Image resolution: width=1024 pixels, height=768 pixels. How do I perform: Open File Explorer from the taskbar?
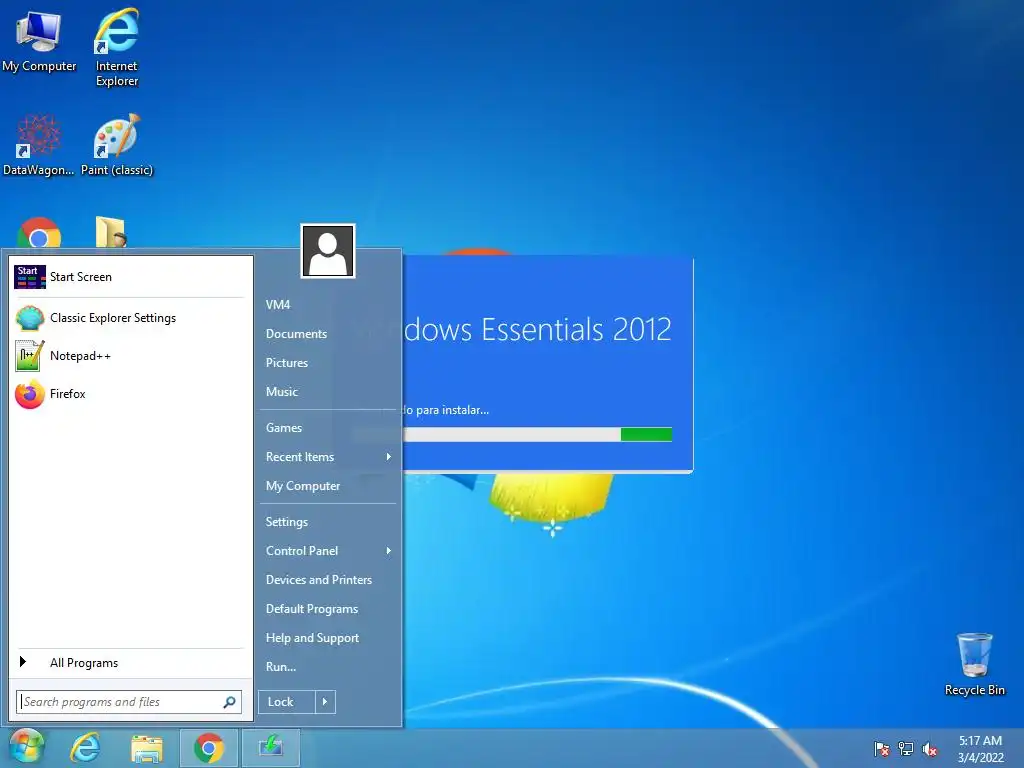[x=147, y=748]
